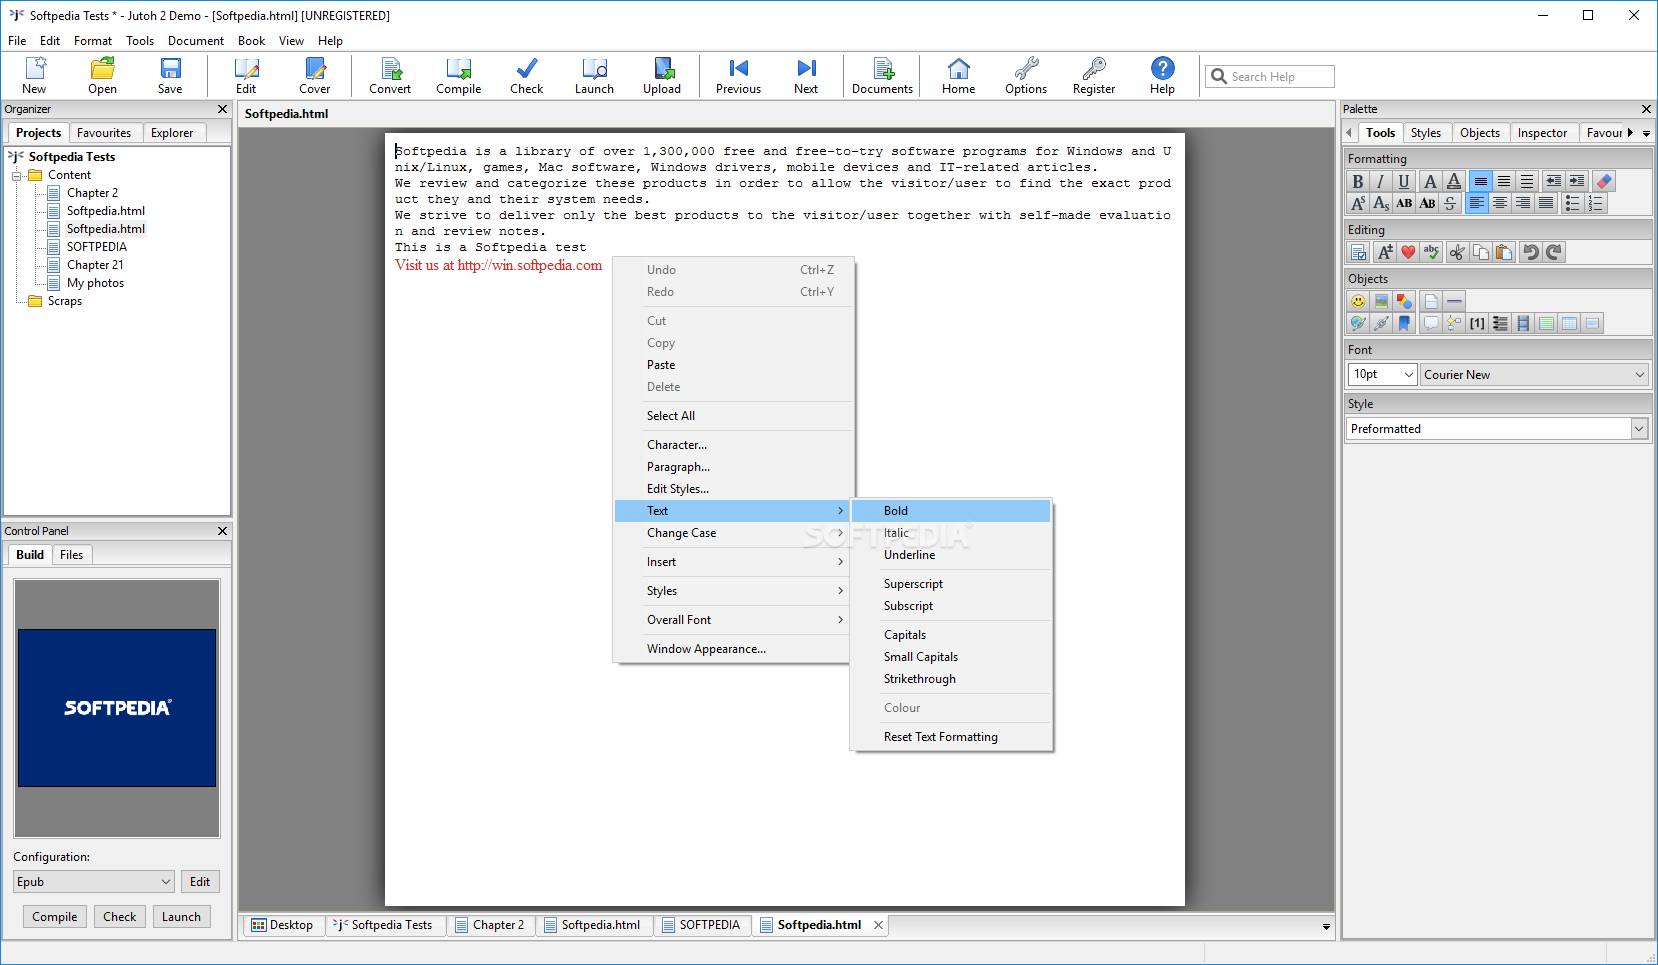Image resolution: width=1658 pixels, height=965 pixels.
Task: Click the Upload toolbar icon
Action: click(x=662, y=76)
